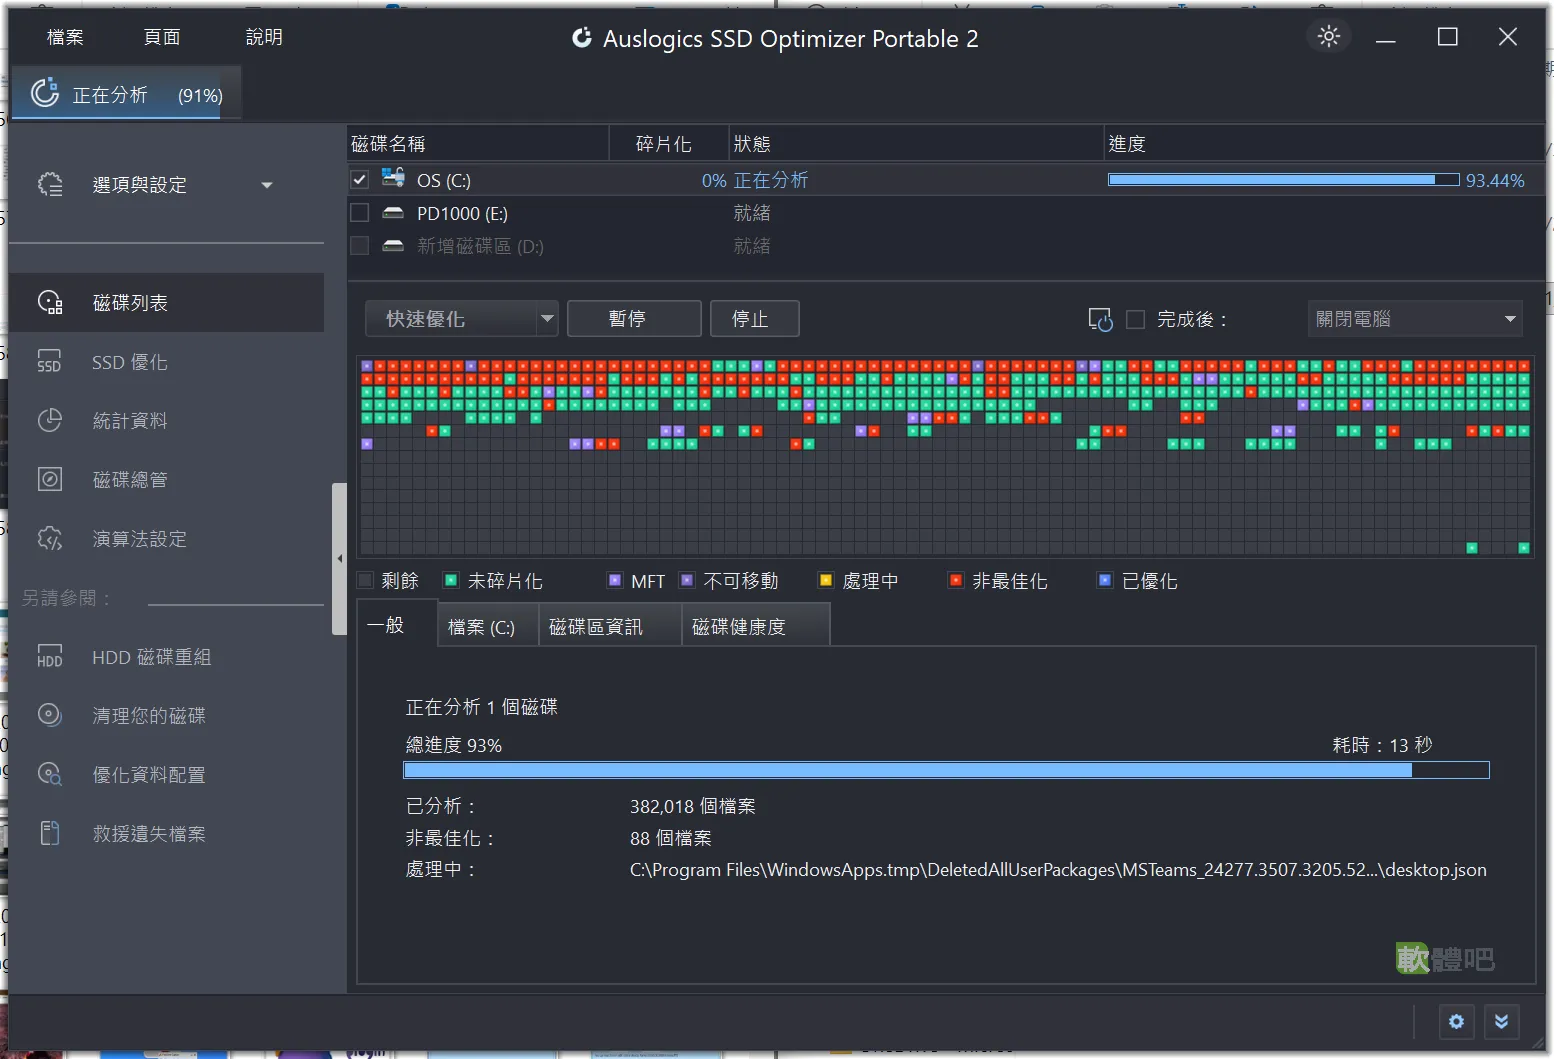Click the MFT purple legend swatch
This screenshot has height=1059, width=1554.
click(x=615, y=580)
